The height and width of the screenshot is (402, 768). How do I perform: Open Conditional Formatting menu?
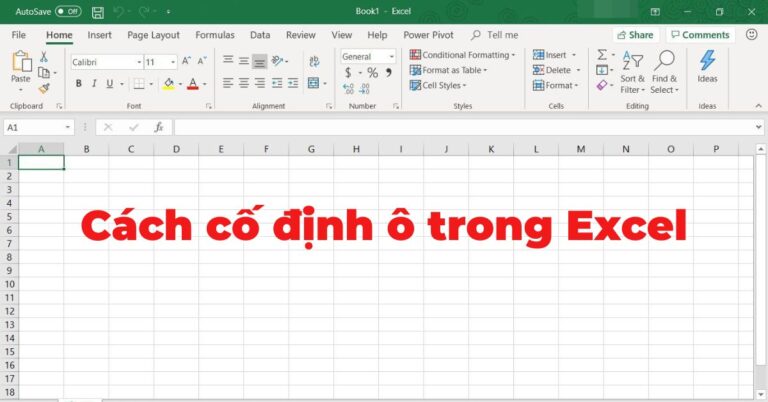(x=462, y=55)
